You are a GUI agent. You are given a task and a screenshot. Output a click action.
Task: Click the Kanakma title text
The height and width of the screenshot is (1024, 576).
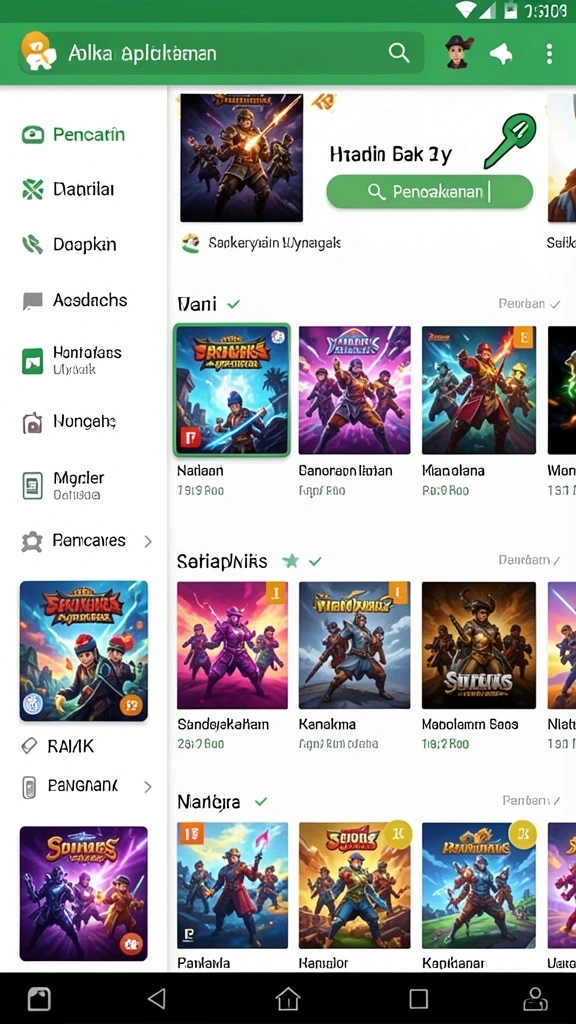pyautogui.click(x=326, y=724)
